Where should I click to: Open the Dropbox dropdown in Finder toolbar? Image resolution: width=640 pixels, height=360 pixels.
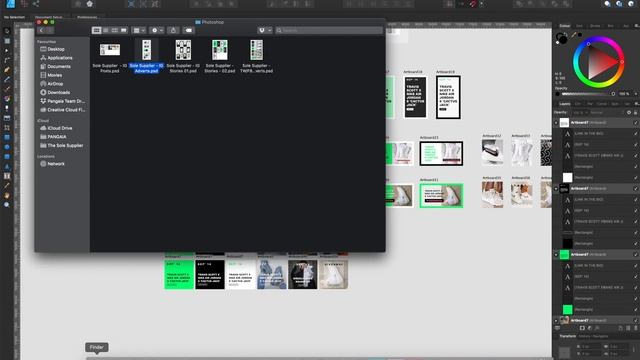(x=265, y=30)
